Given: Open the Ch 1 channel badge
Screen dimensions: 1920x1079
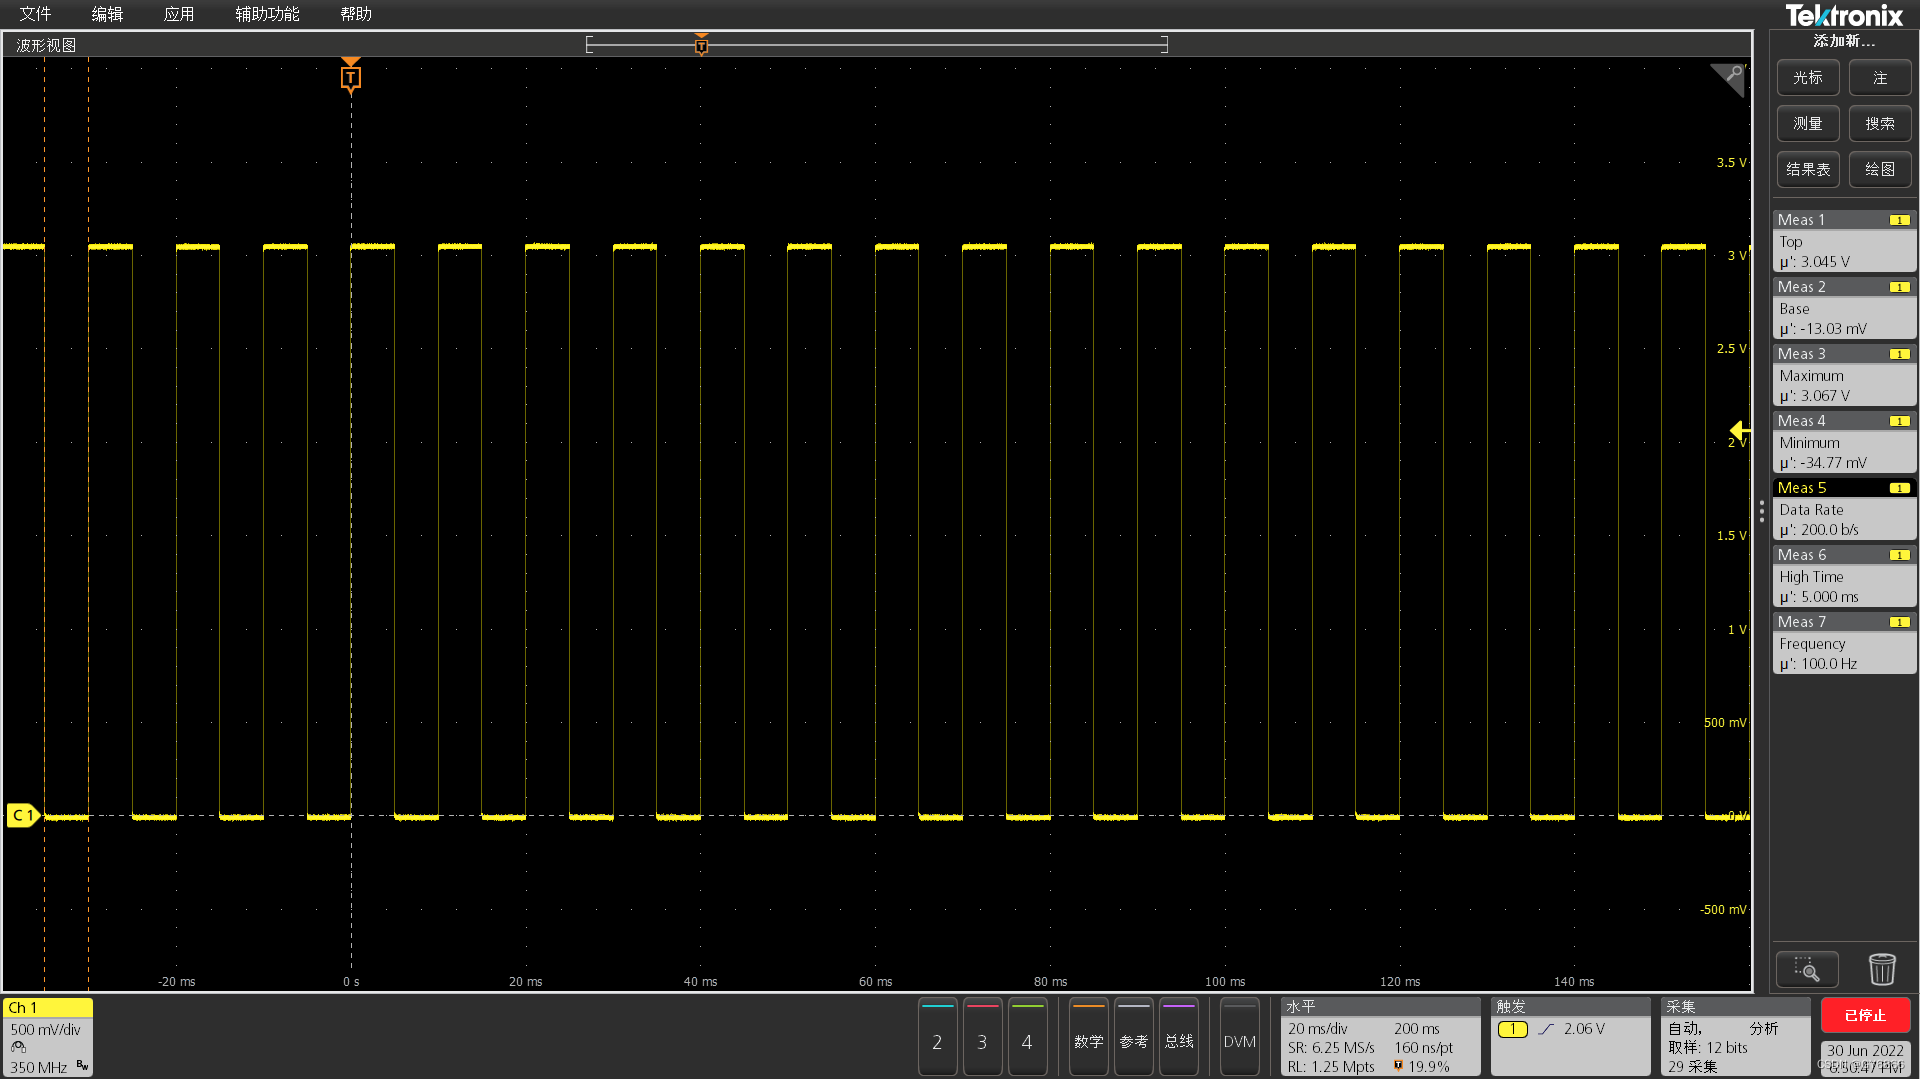Looking at the screenshot, I should pyautogui.click(x=48, y=1037).
